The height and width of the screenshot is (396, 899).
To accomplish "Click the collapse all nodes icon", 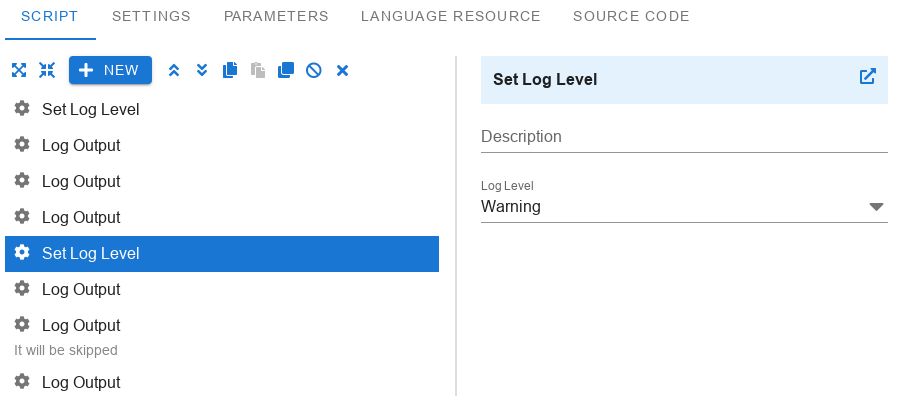I will pos(47,70).
